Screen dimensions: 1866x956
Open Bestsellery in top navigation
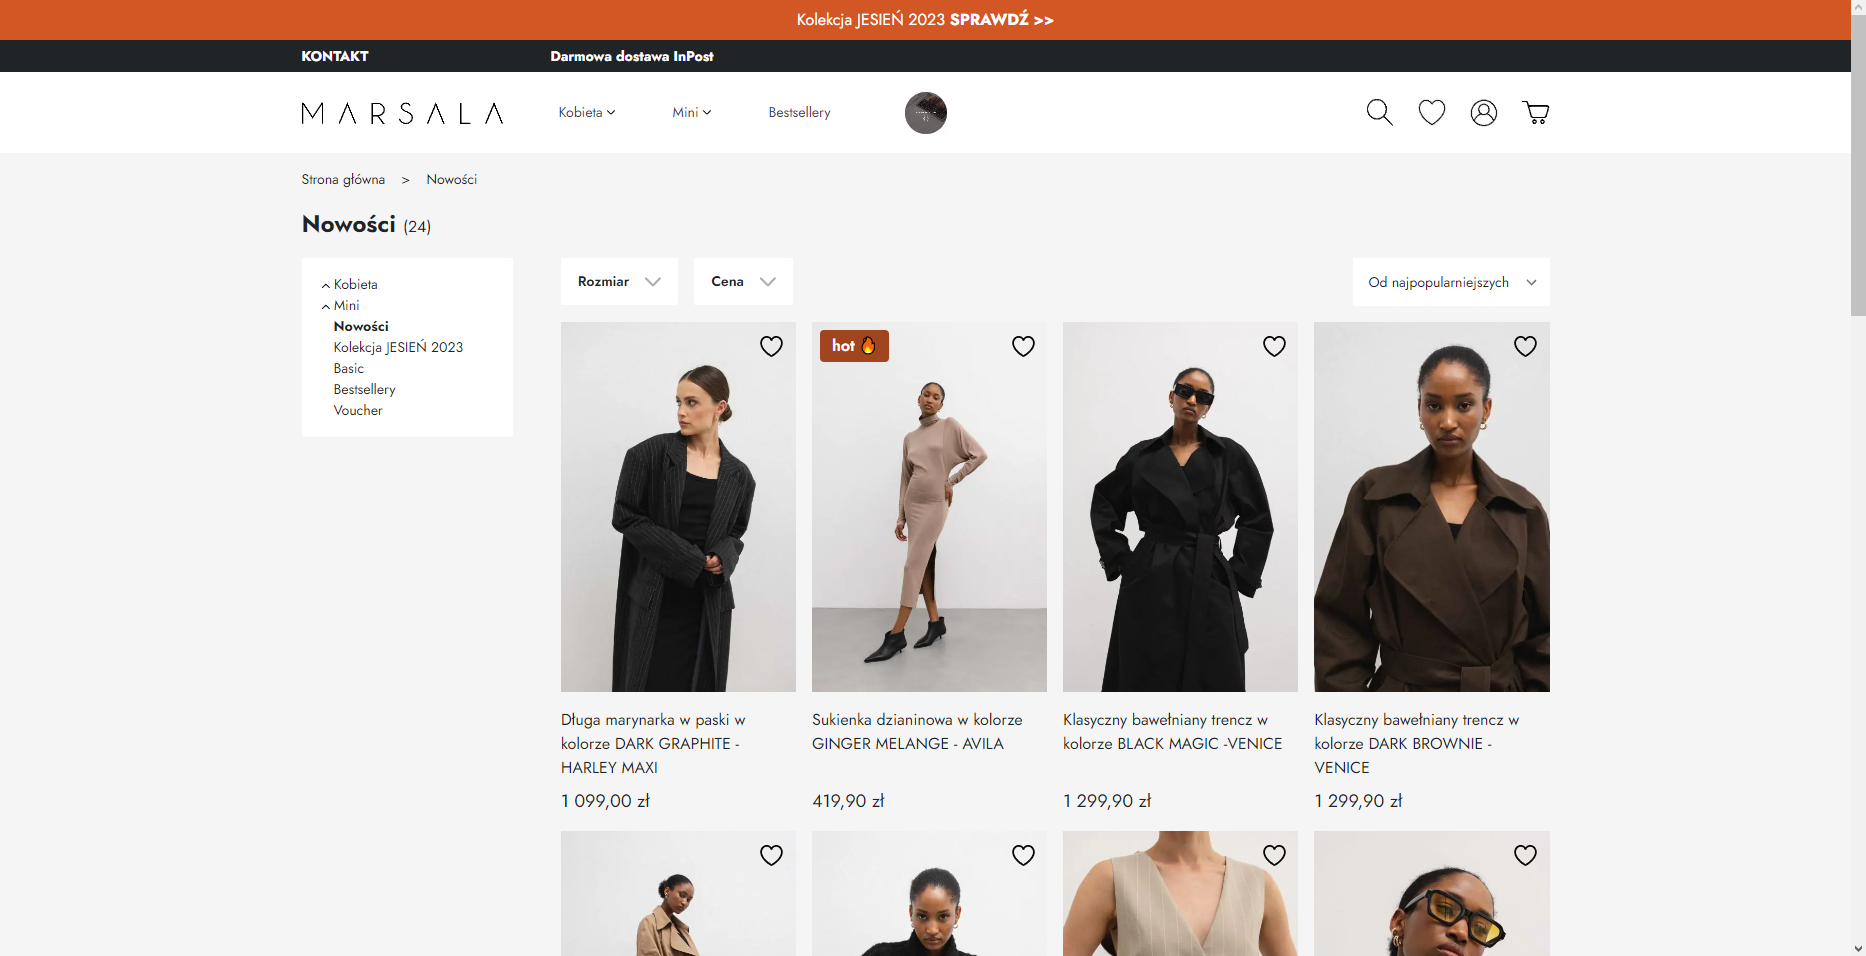(x=799, y=112)
